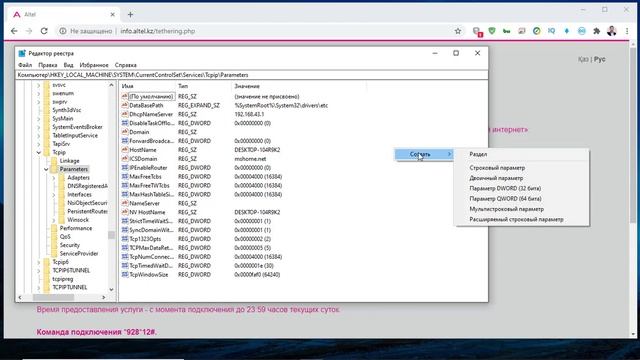Reload the Altel page
The height and width of the screenshot is (360, 640).
pyautogui.click(x=44, y=31)
